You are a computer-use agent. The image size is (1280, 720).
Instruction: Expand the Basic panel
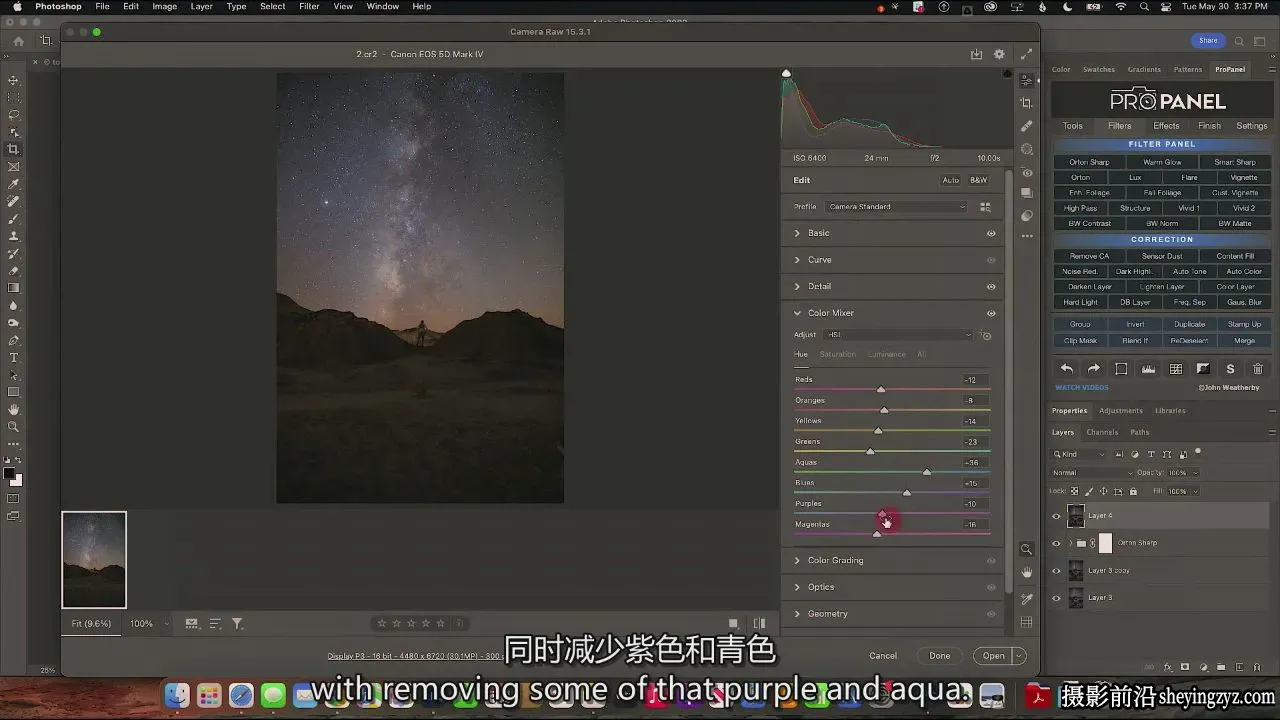(x=797, y=233)
